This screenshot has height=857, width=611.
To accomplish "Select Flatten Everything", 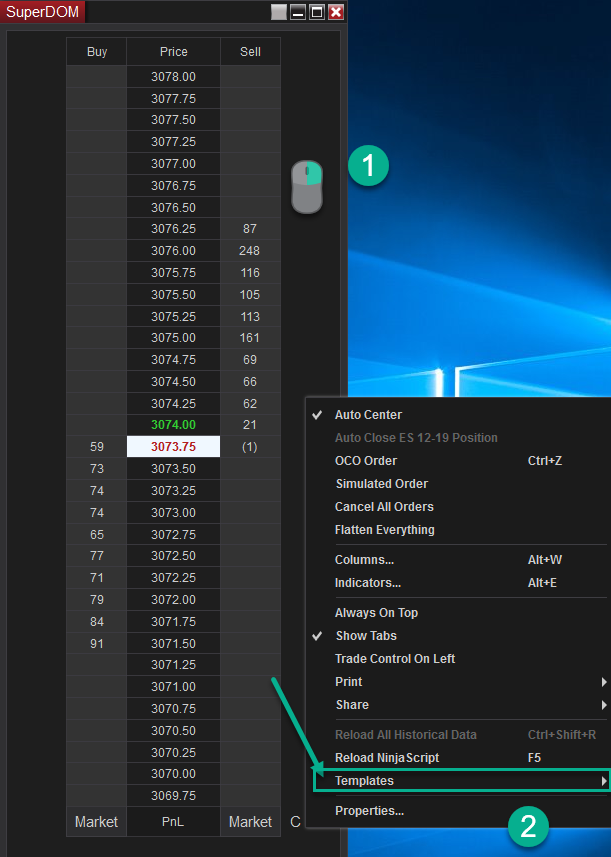I will 458,530.
